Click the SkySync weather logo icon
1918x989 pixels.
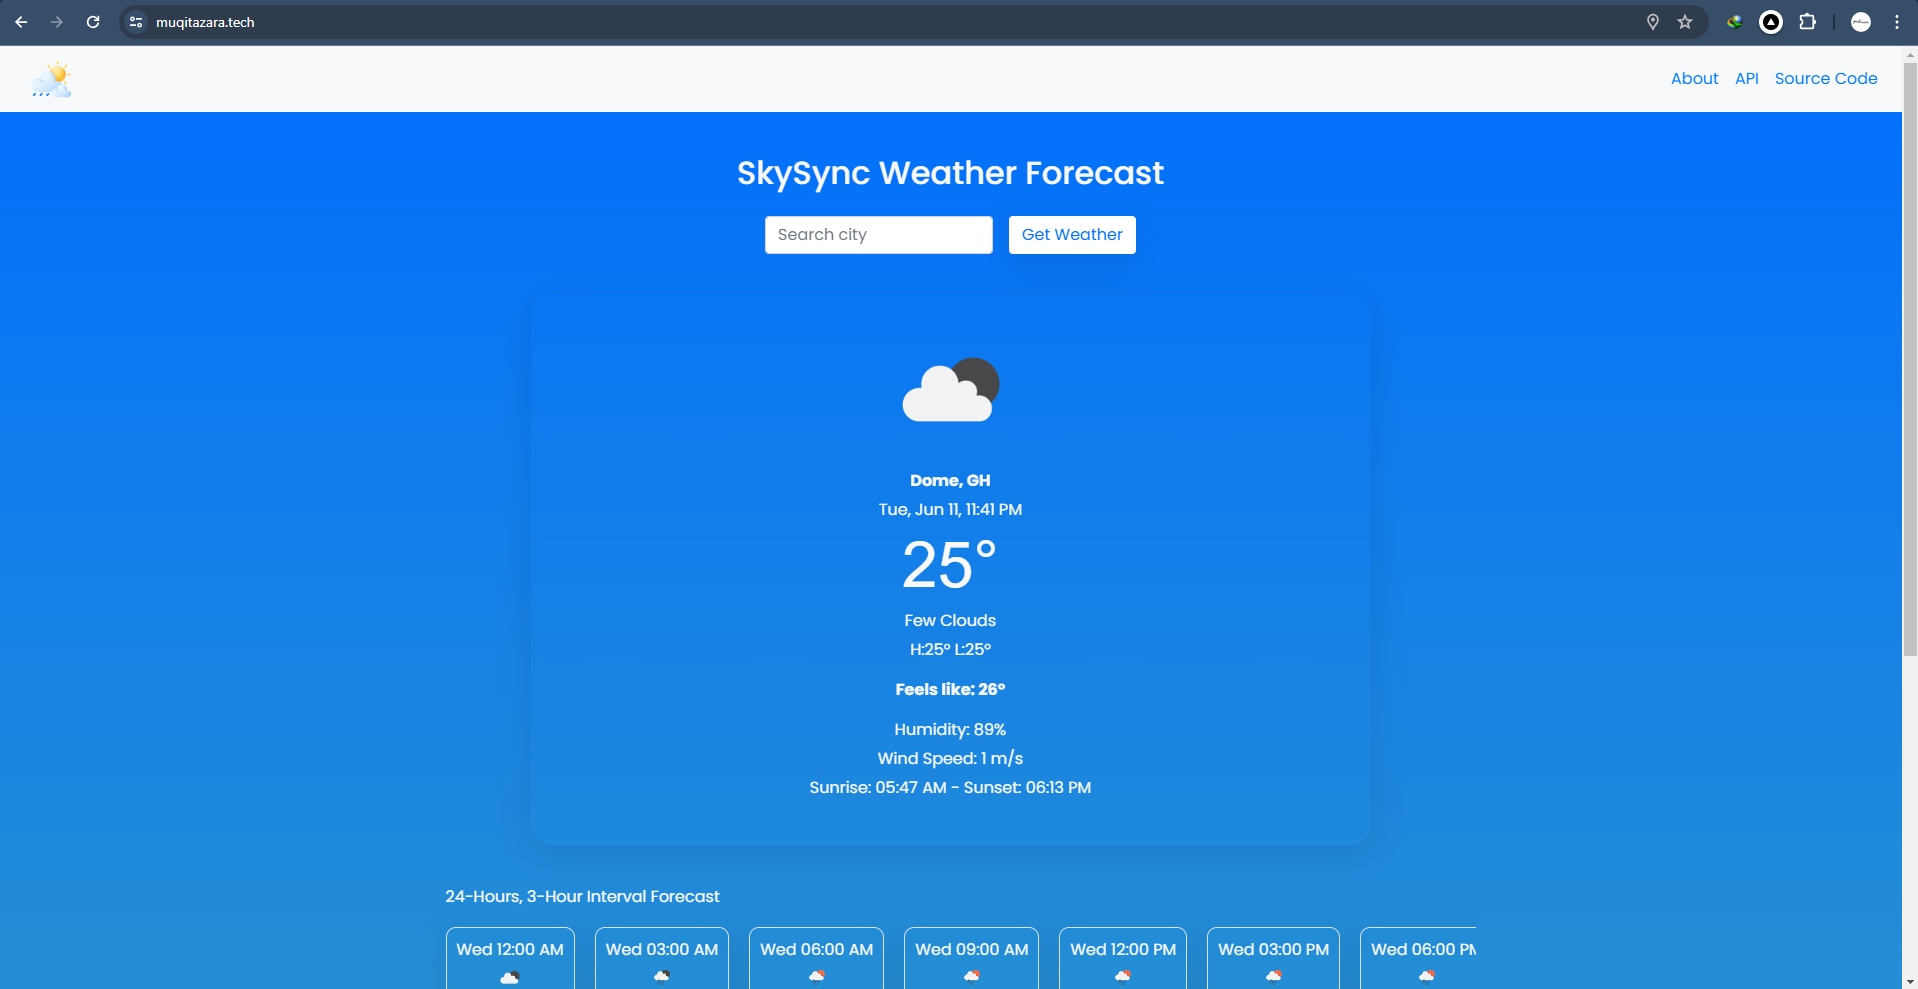coord(51,78)
